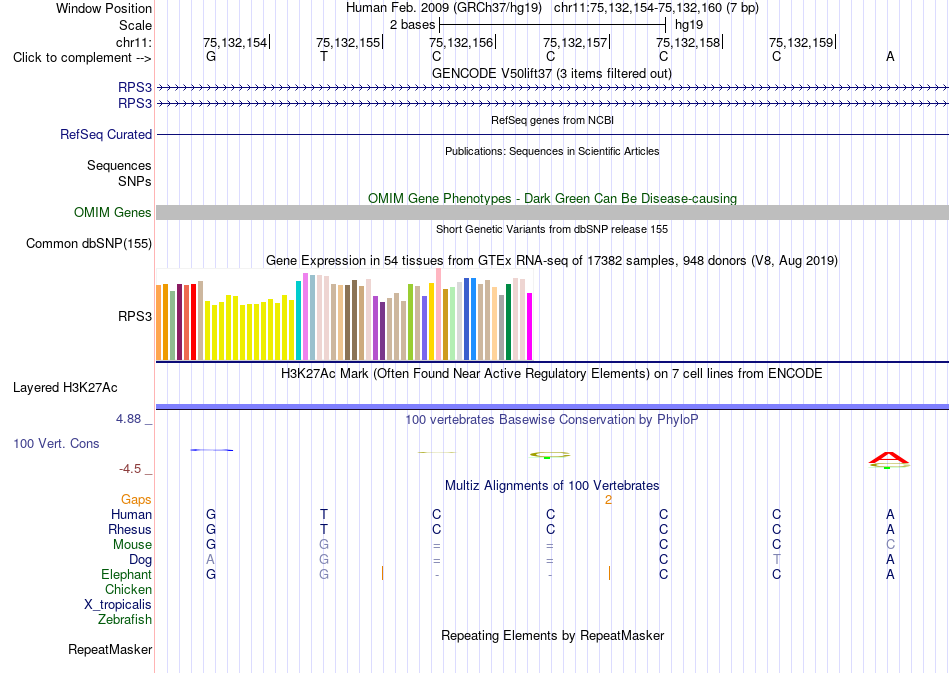Viewport: 950px width, 673px height.
Task: Click A base in Elephant alignment row
Action: (x=890, y=574)
